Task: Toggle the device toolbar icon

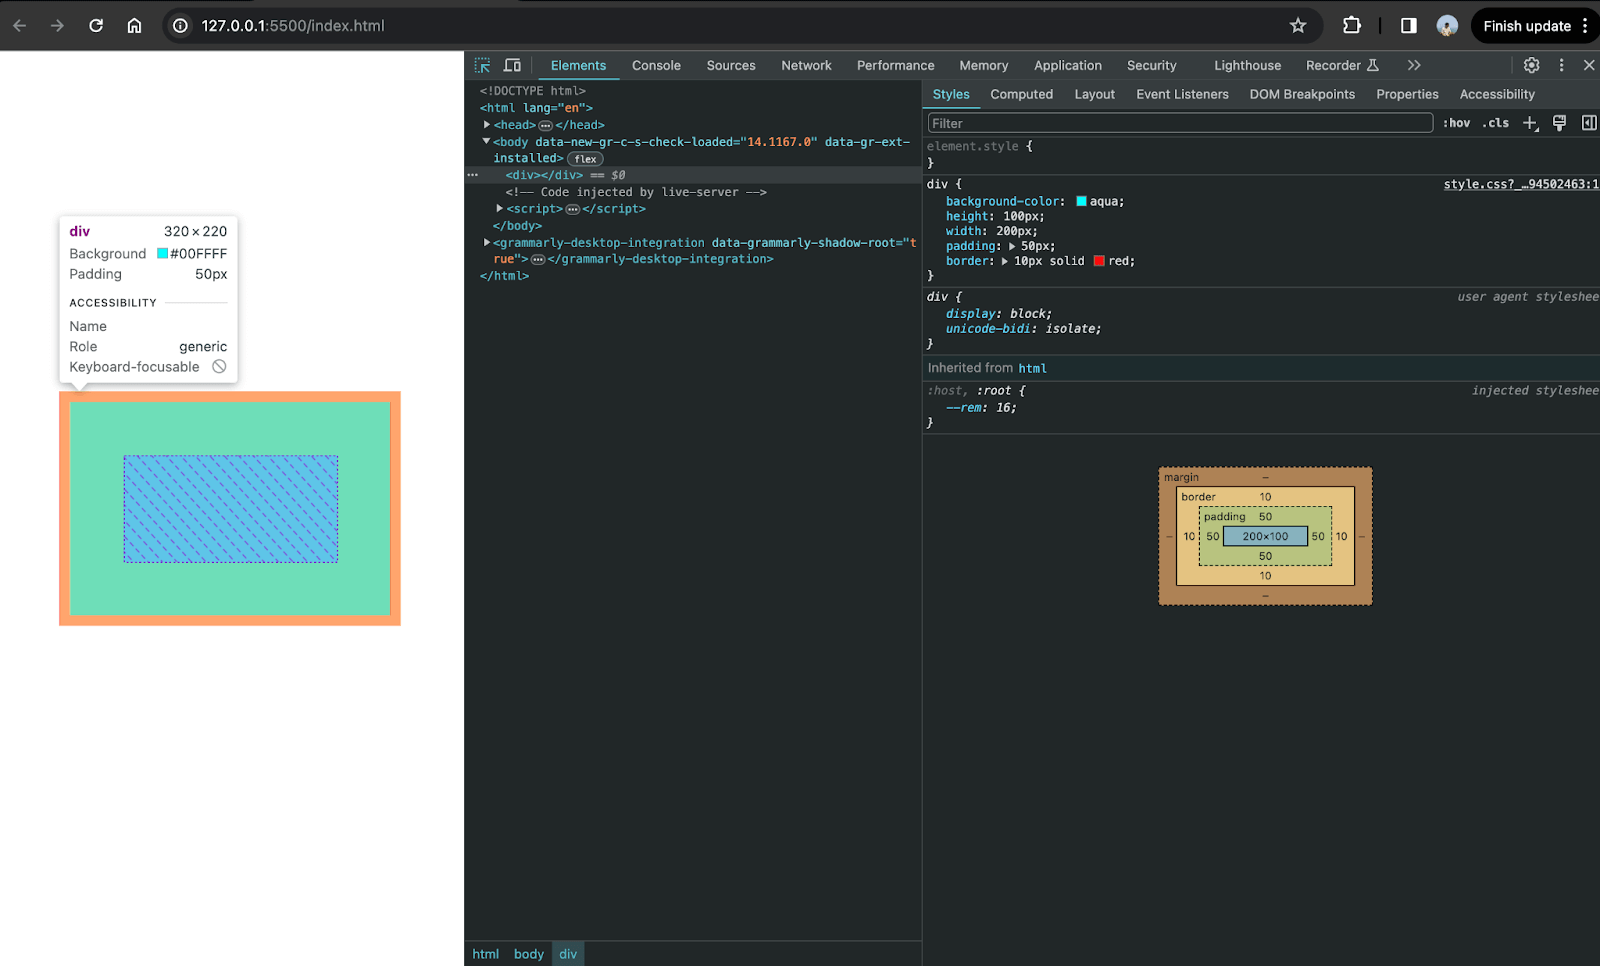Action: tap(512, 65)
